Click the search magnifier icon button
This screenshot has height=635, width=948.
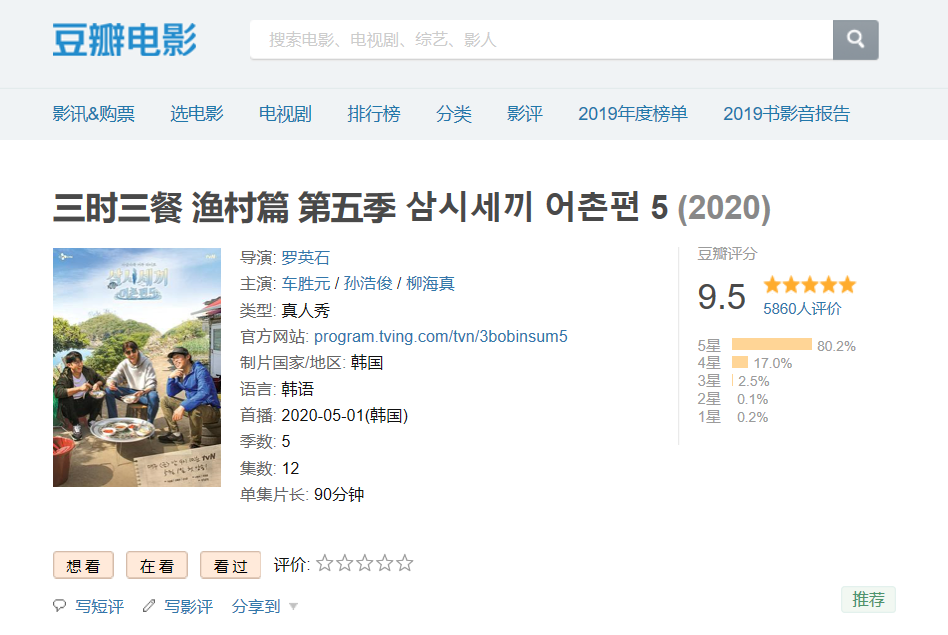[855, 40]
